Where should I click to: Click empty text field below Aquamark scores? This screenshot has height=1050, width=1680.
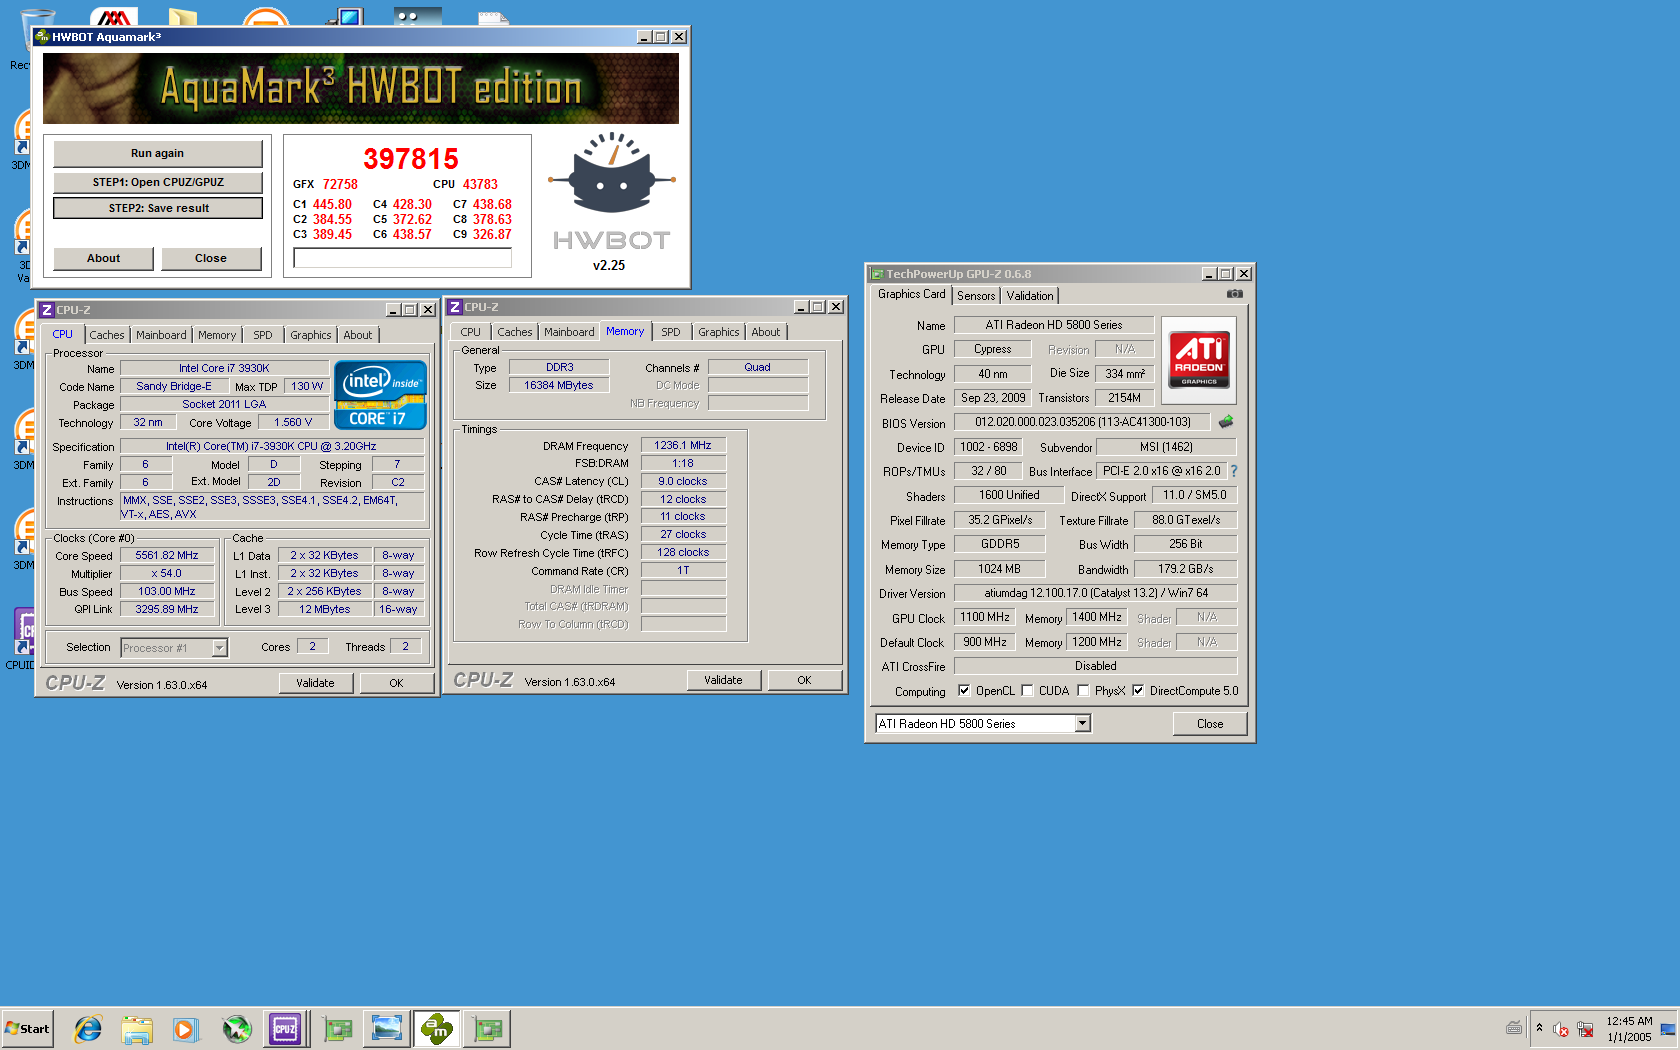403,258
